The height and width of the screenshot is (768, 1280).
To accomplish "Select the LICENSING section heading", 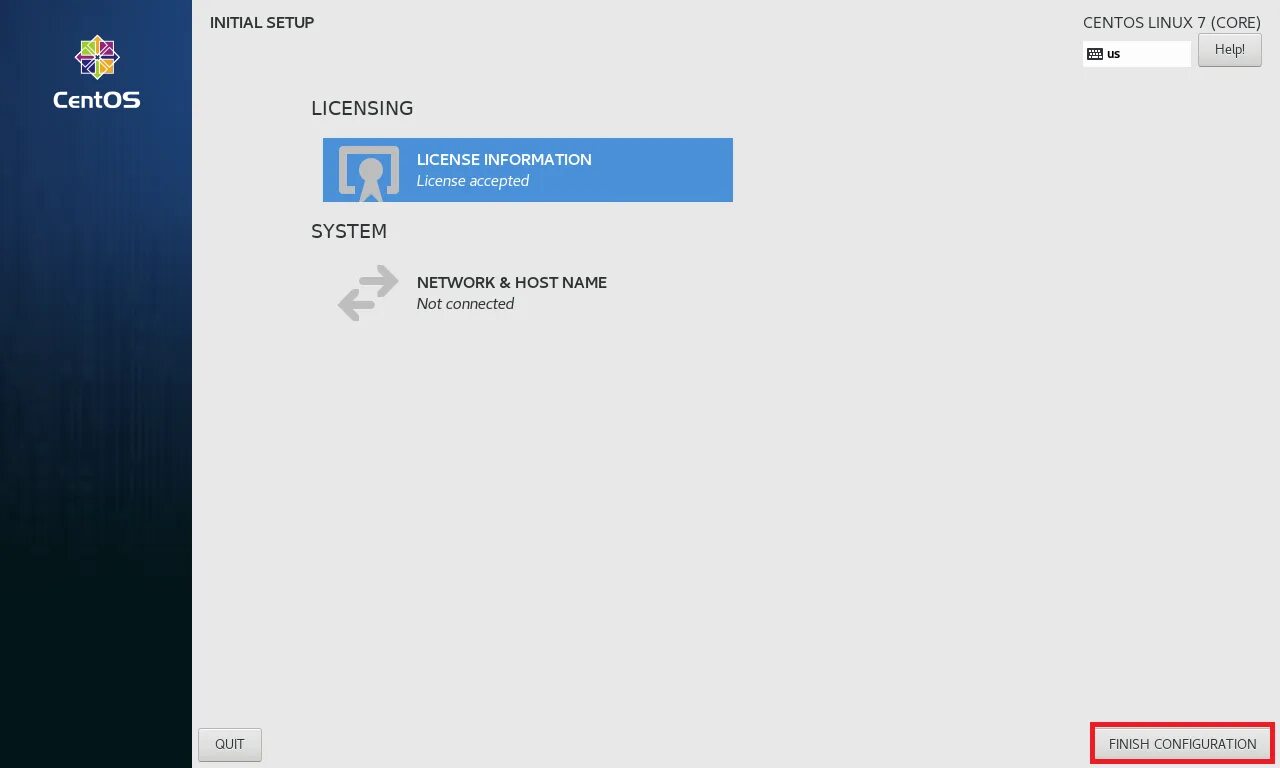I will click(362, 108).
